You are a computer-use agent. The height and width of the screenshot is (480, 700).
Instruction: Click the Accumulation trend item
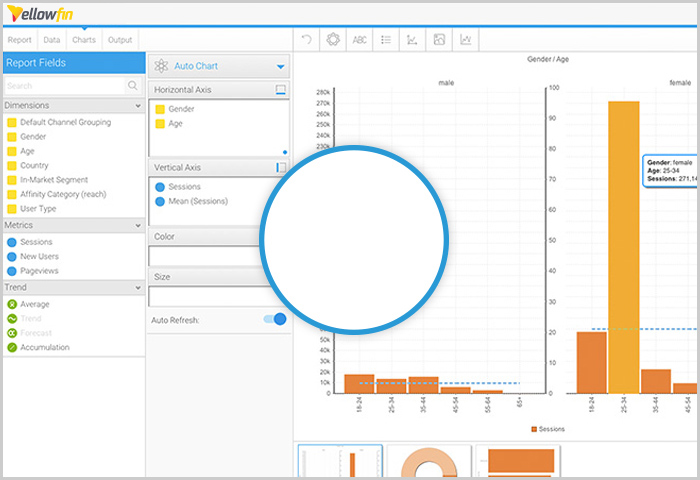(45, 347)
